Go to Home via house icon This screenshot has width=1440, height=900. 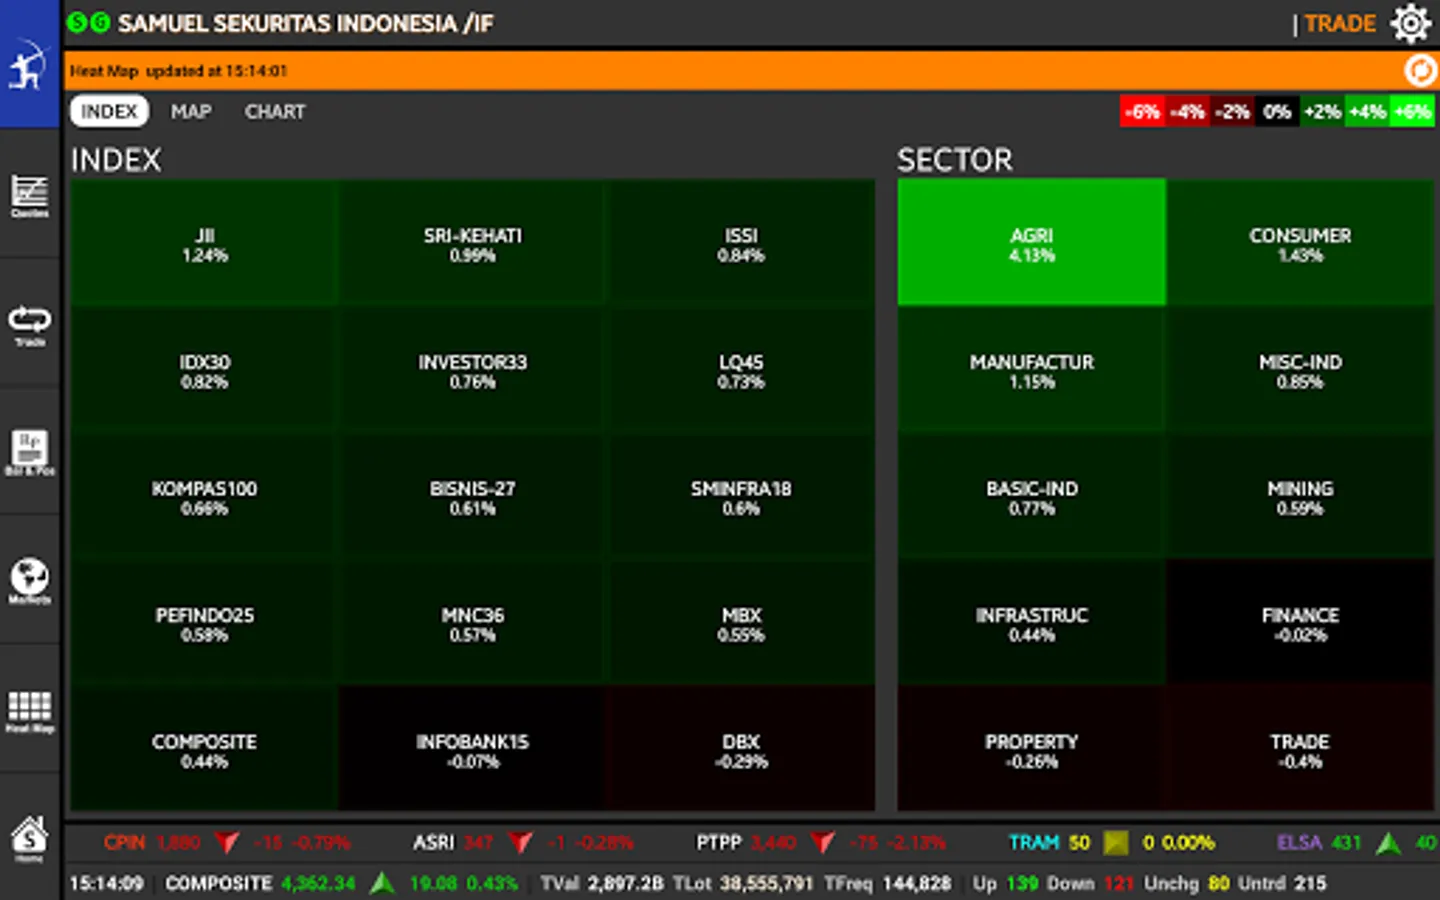tap(29, 838)
